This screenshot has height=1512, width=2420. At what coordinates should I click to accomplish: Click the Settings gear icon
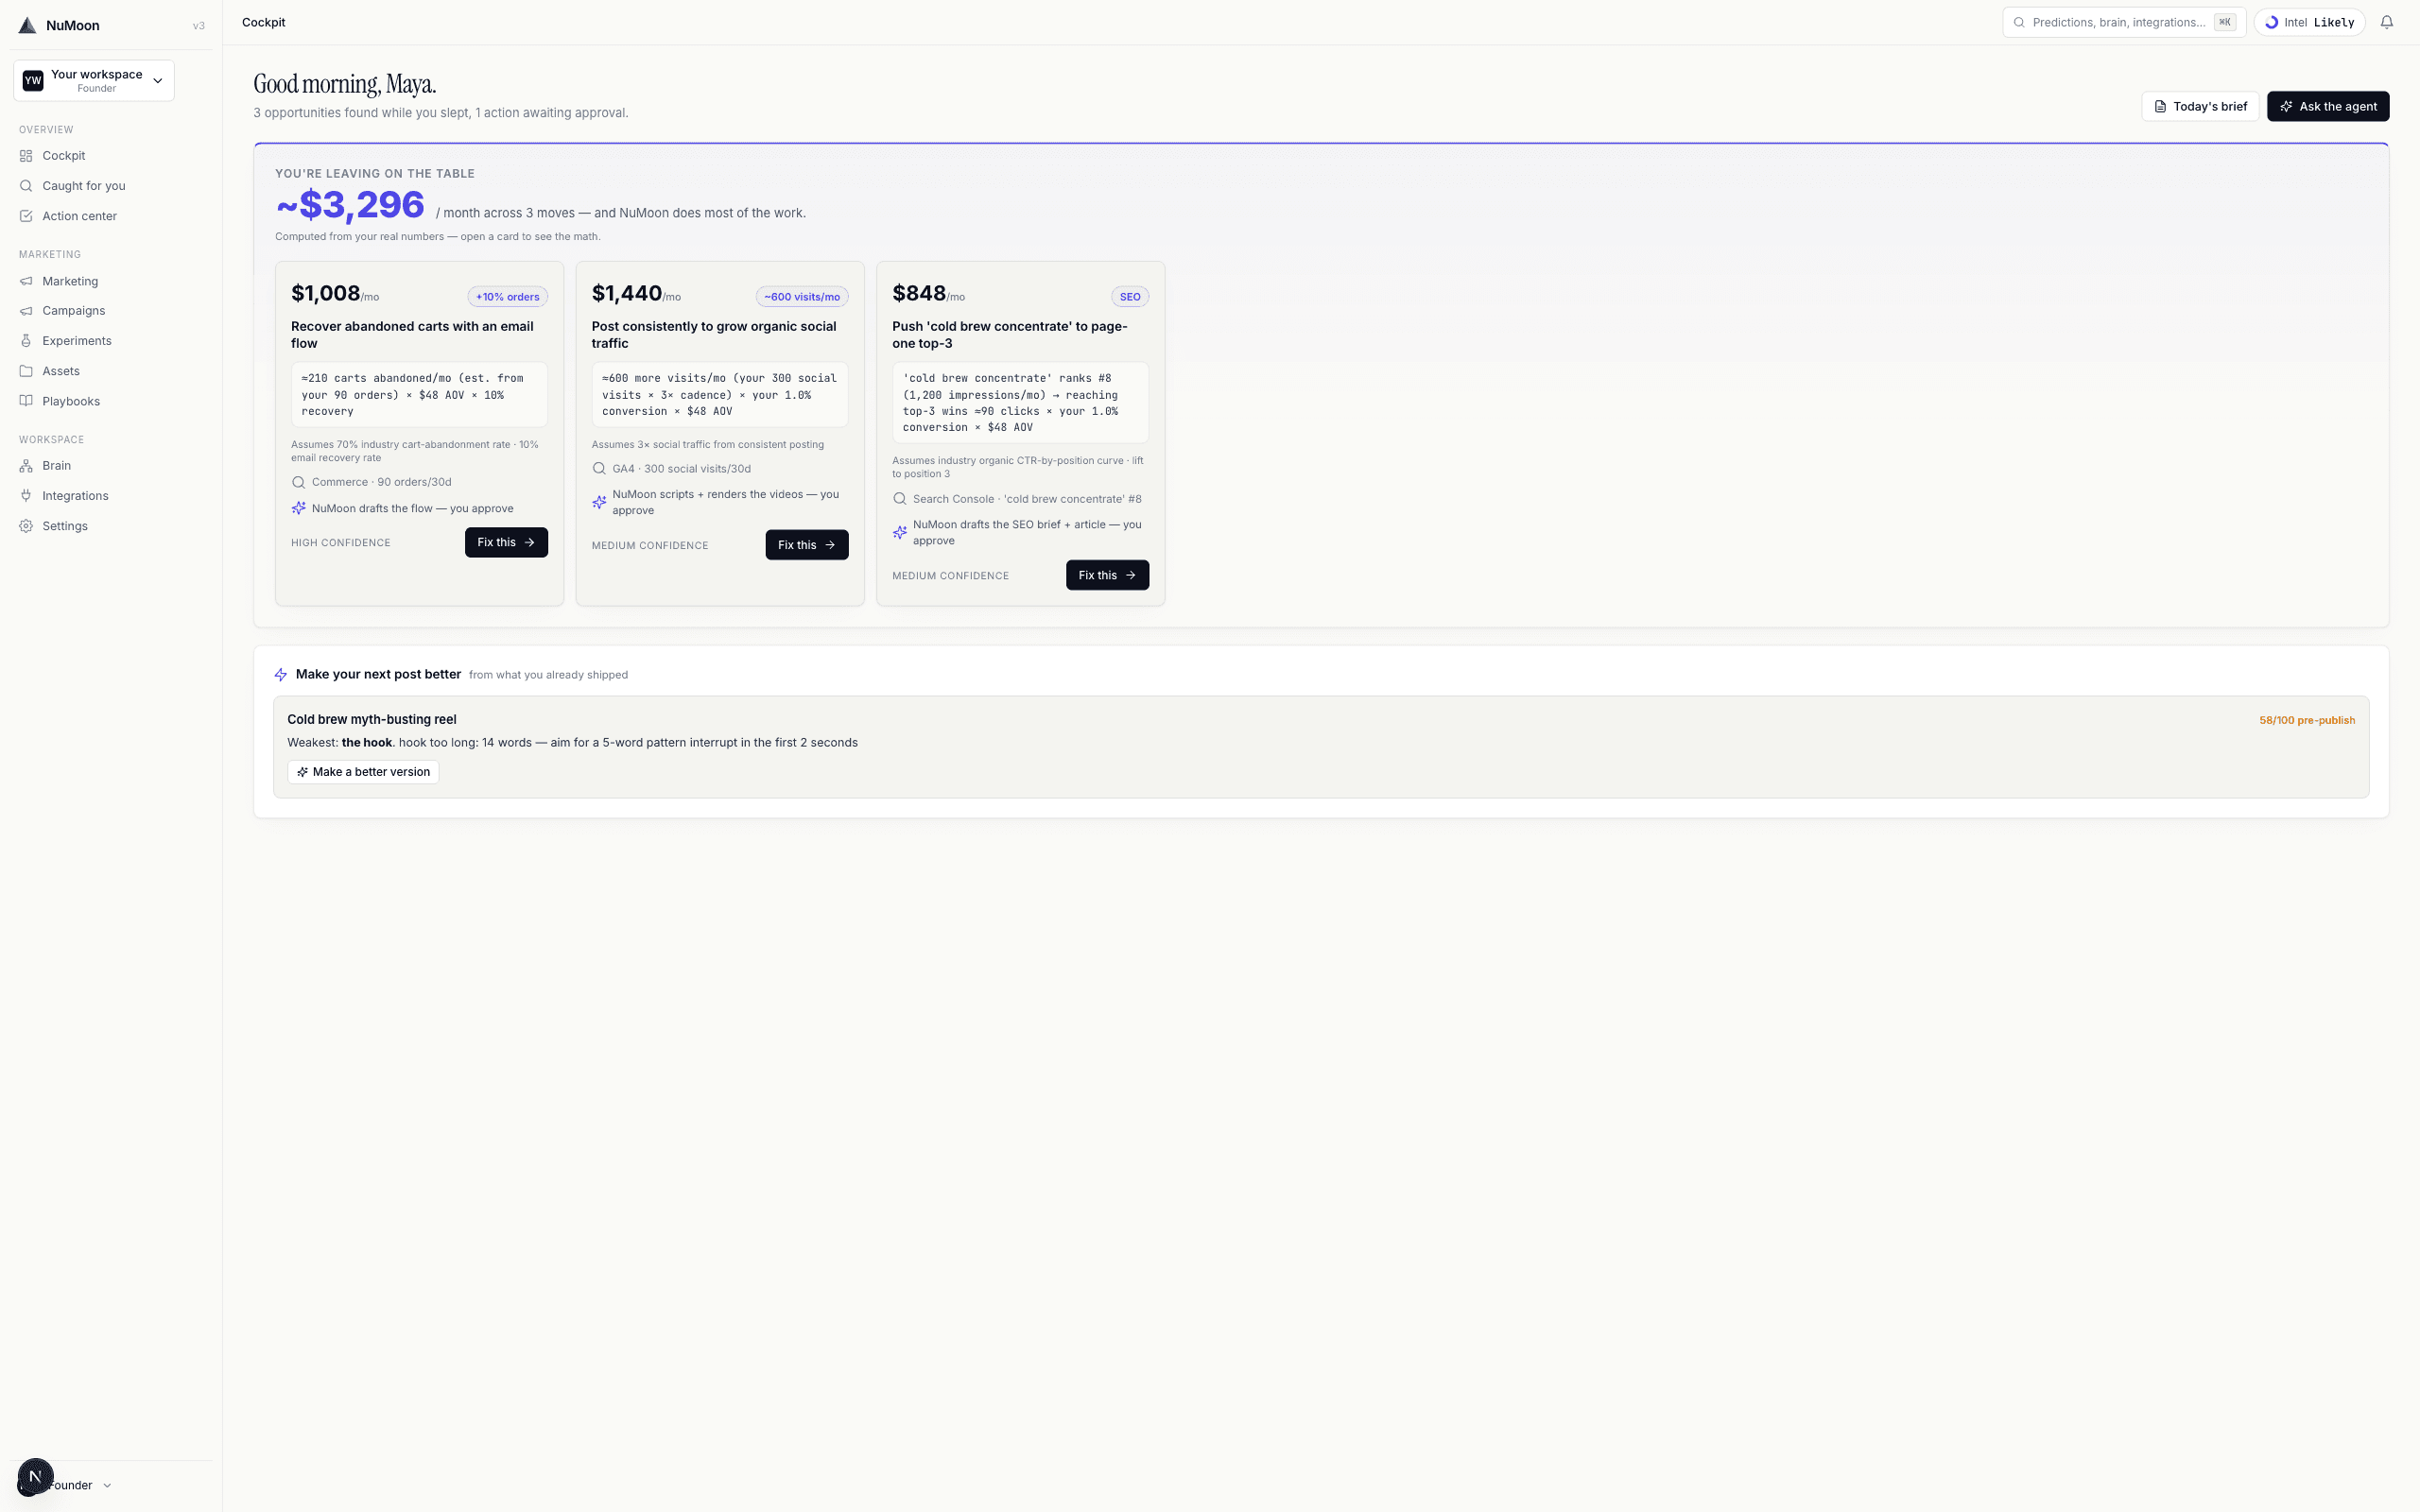26,526
